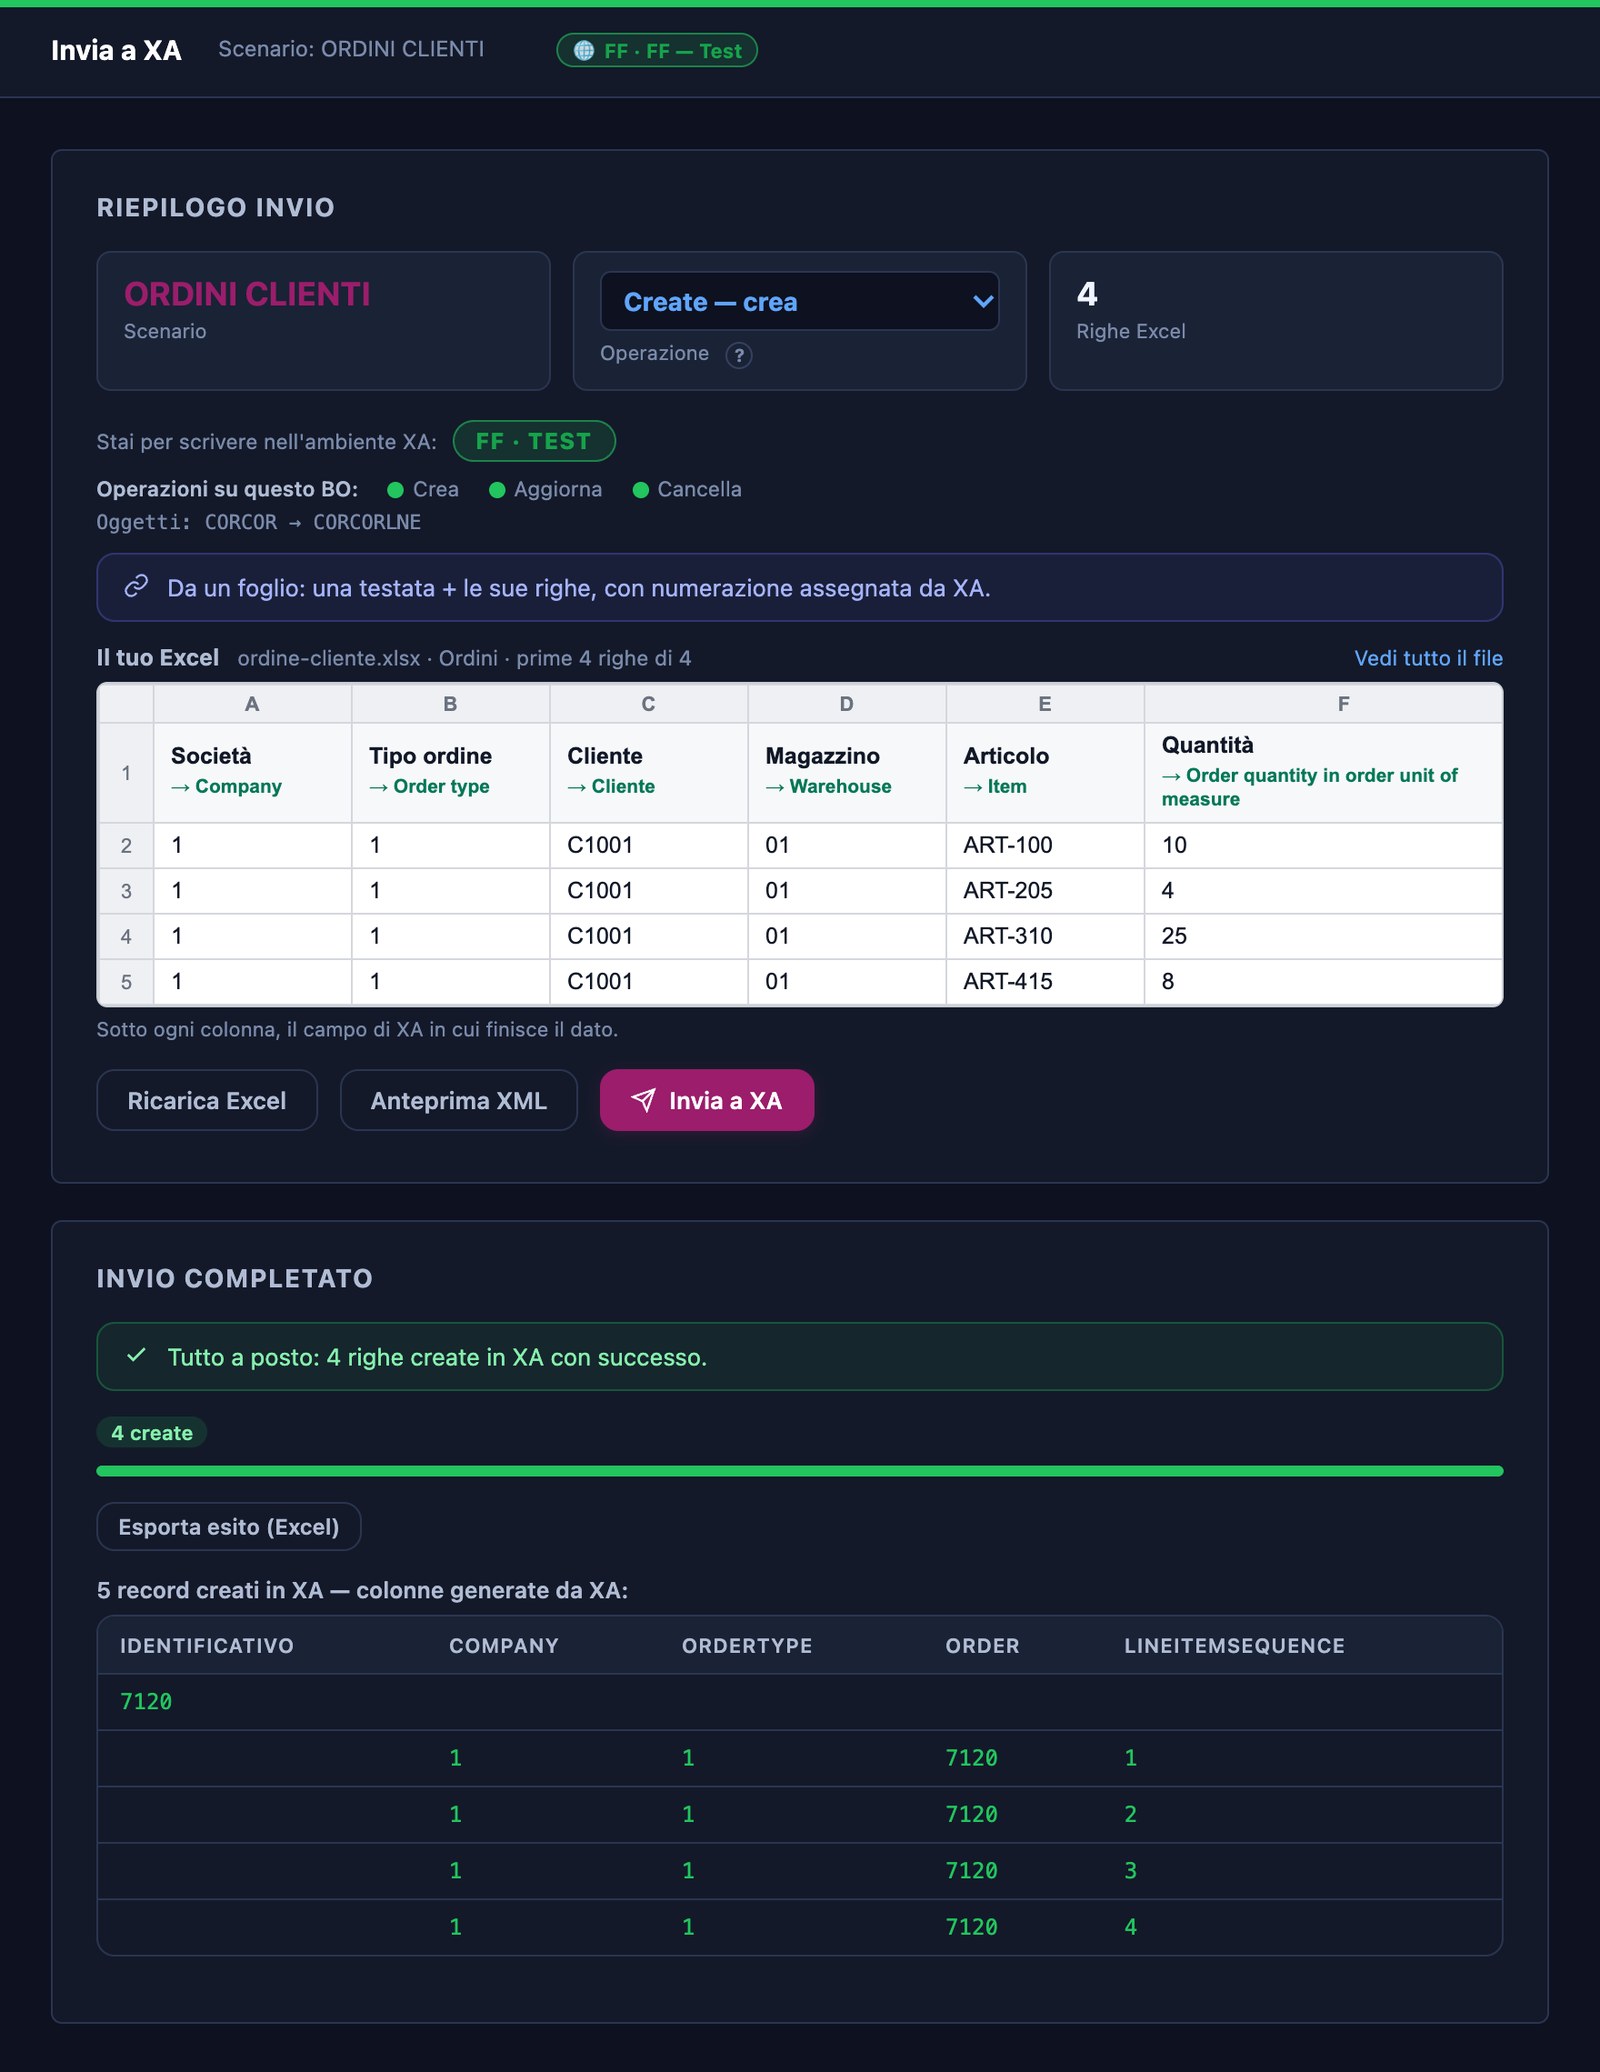Click the green progress bar
The image size is (1600, 2072).
click(x=800, y=1471)
